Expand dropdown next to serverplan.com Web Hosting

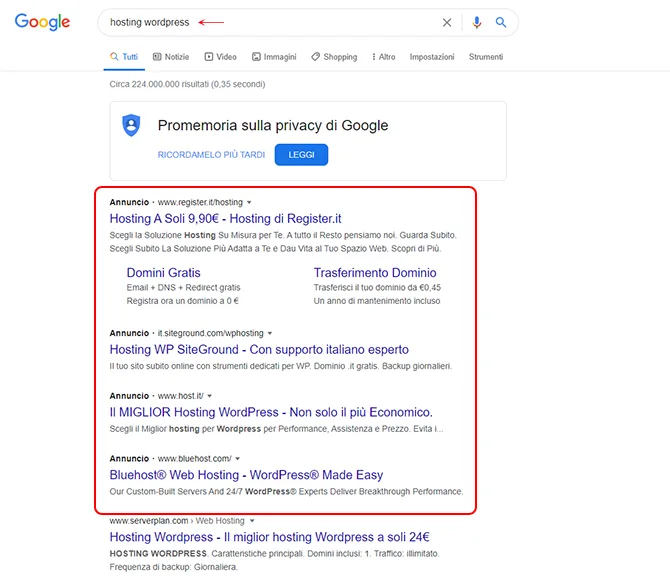252,520
